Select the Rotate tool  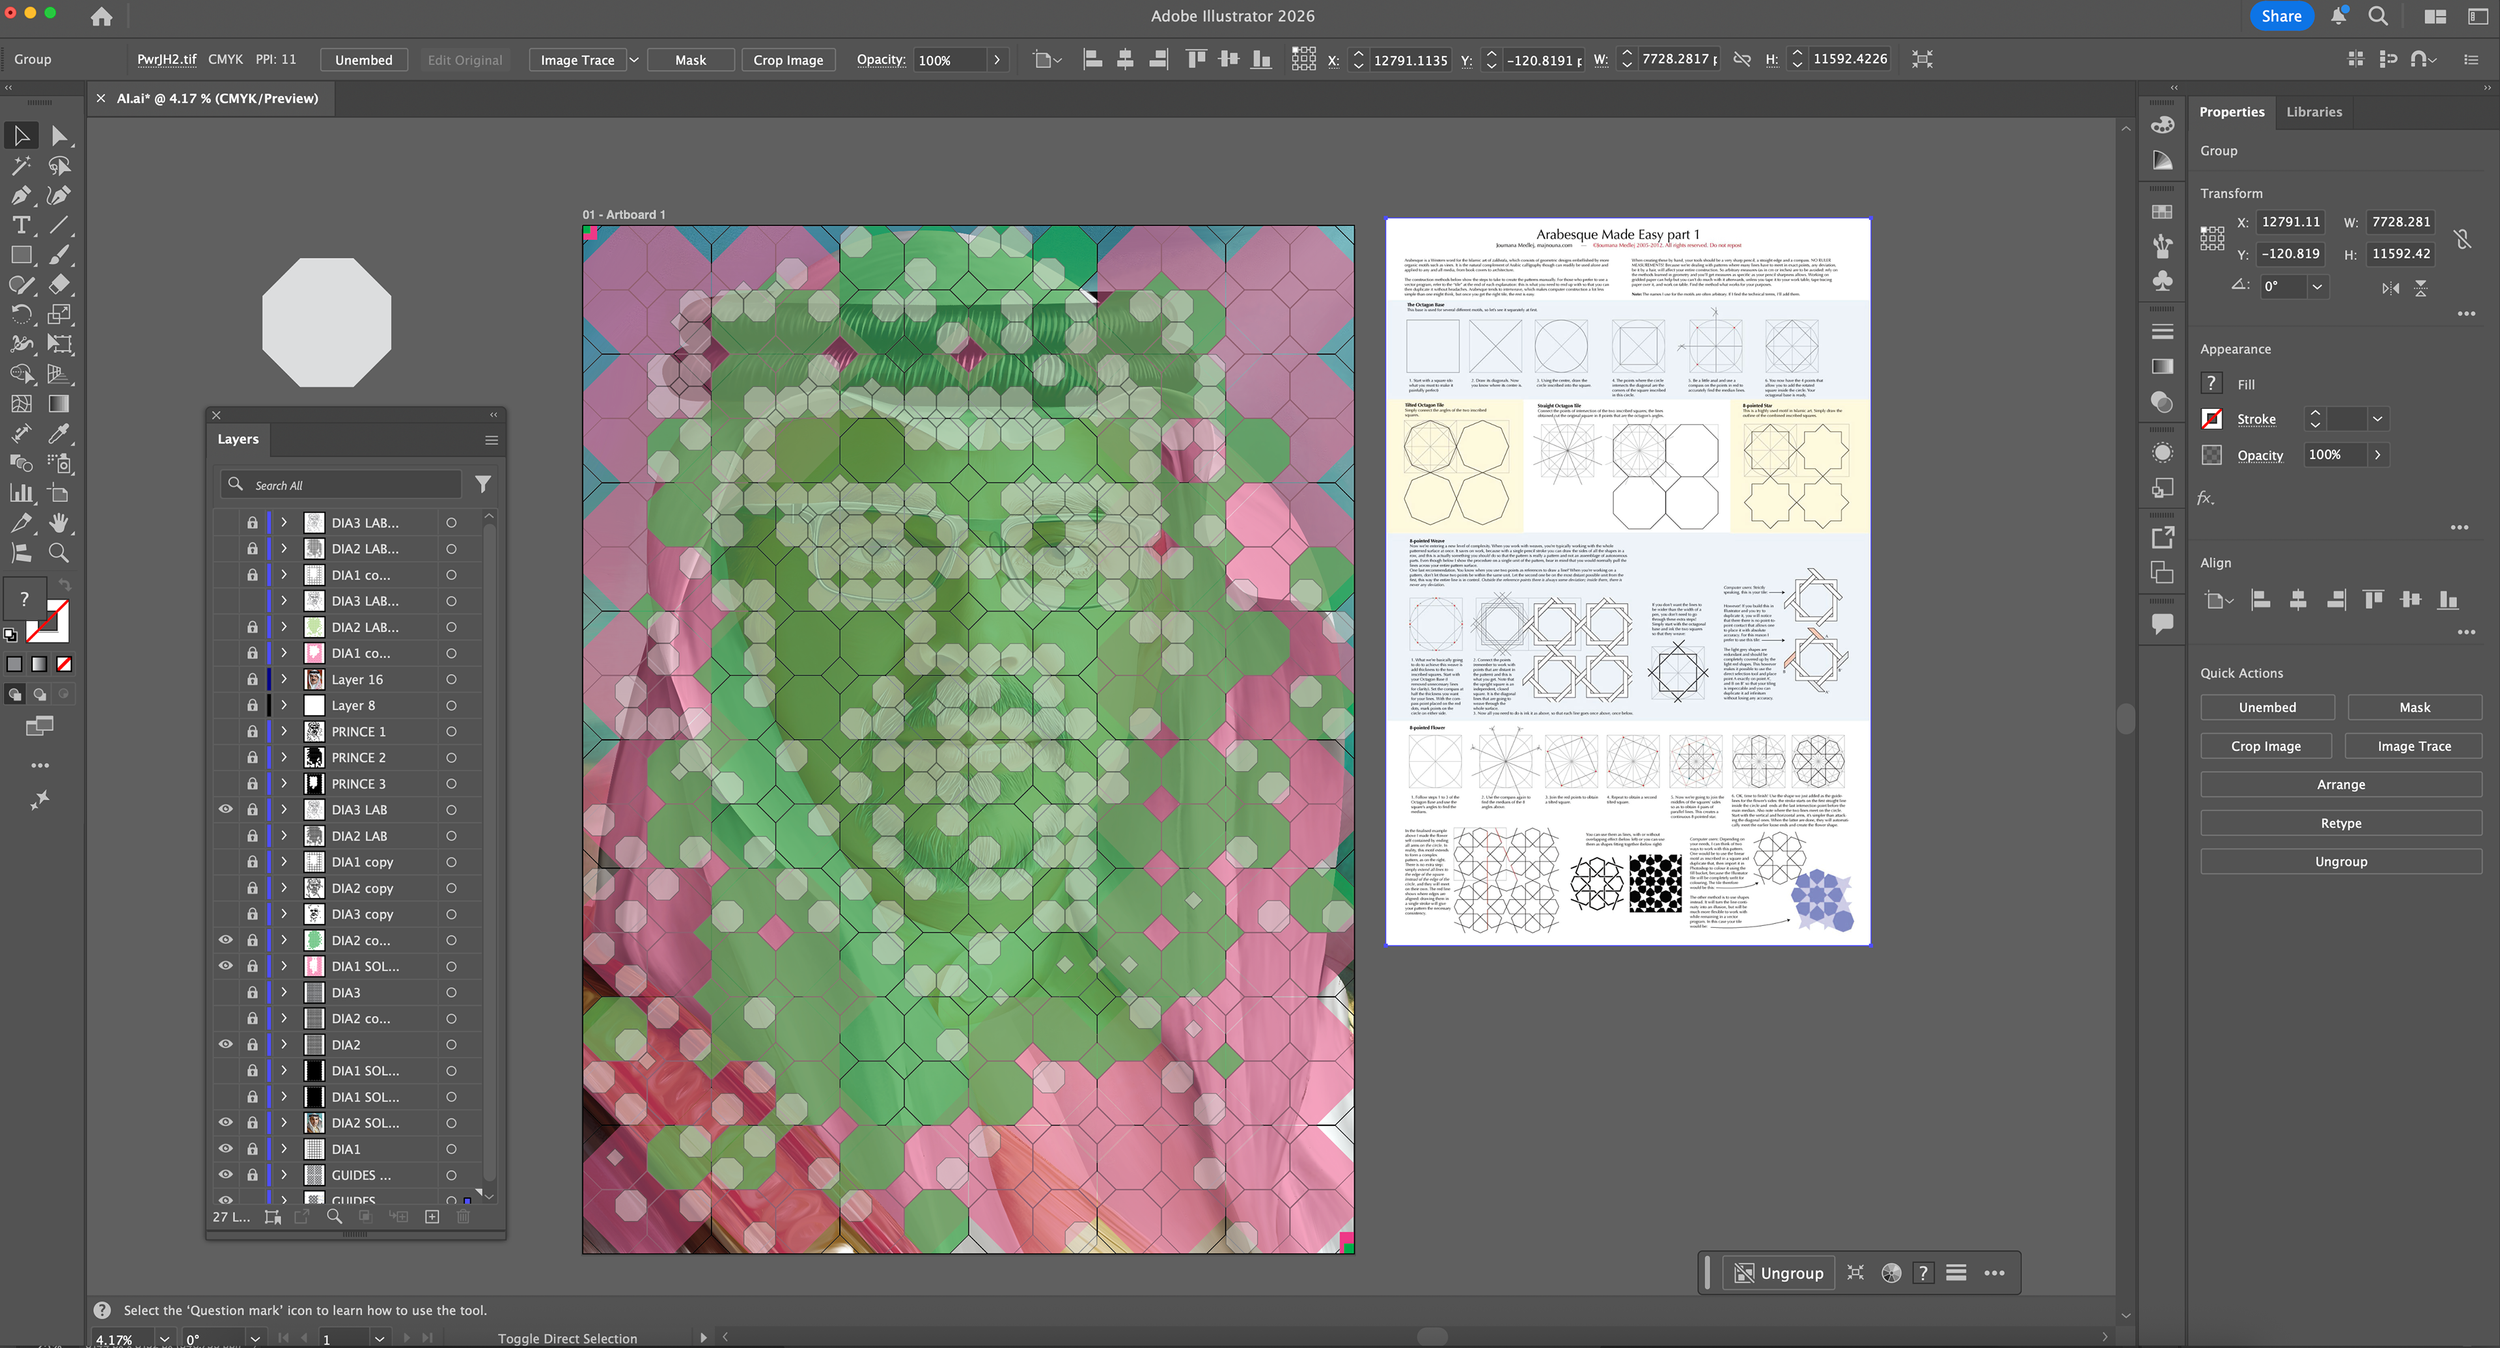point(21,314)
